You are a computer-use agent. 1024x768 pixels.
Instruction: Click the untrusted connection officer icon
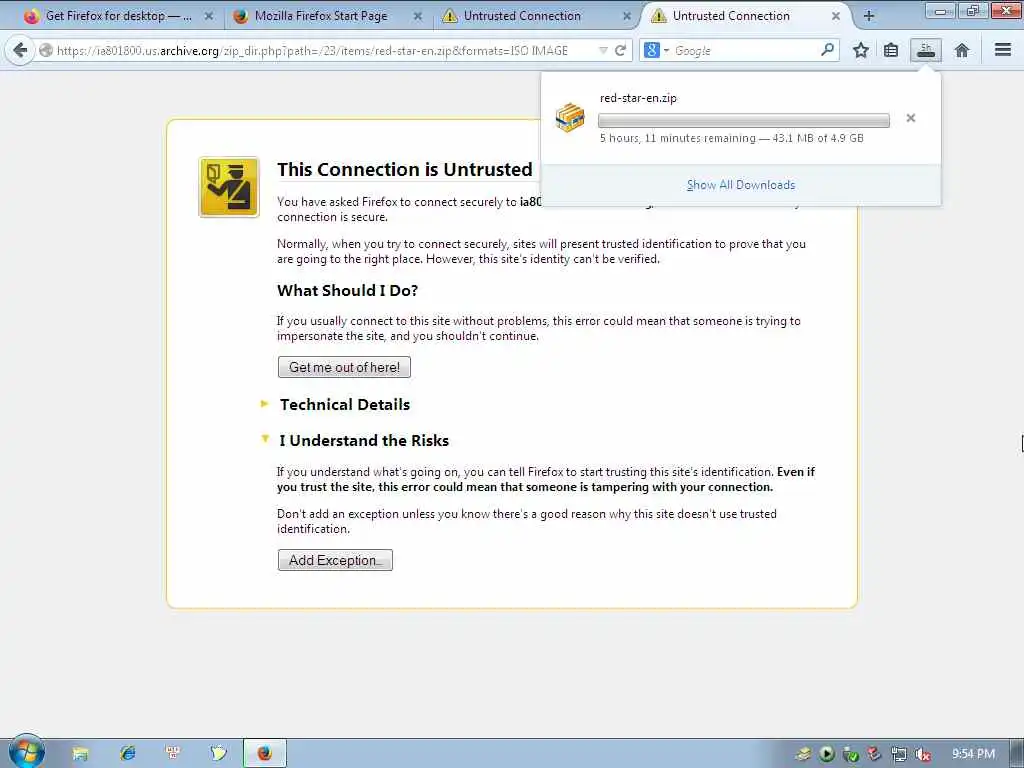229,187
